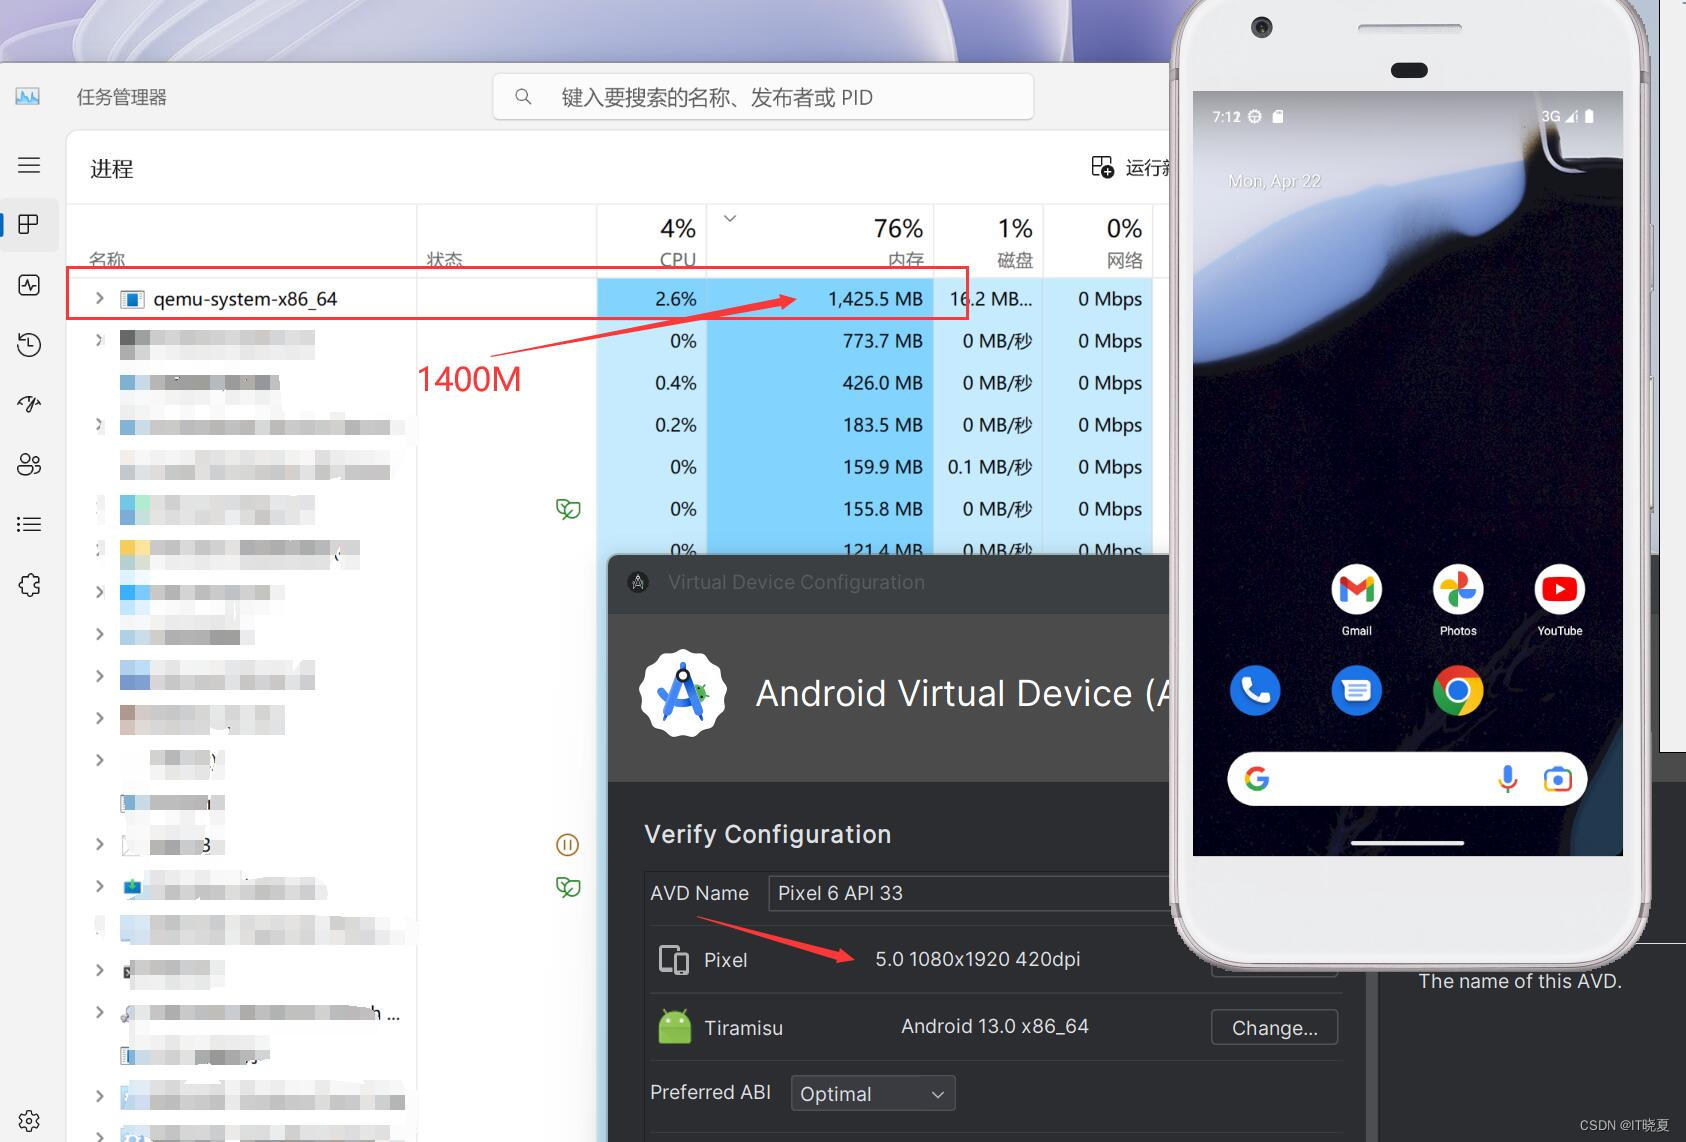
Task: Open Gmail app on the emulator
Action: 1356,589
